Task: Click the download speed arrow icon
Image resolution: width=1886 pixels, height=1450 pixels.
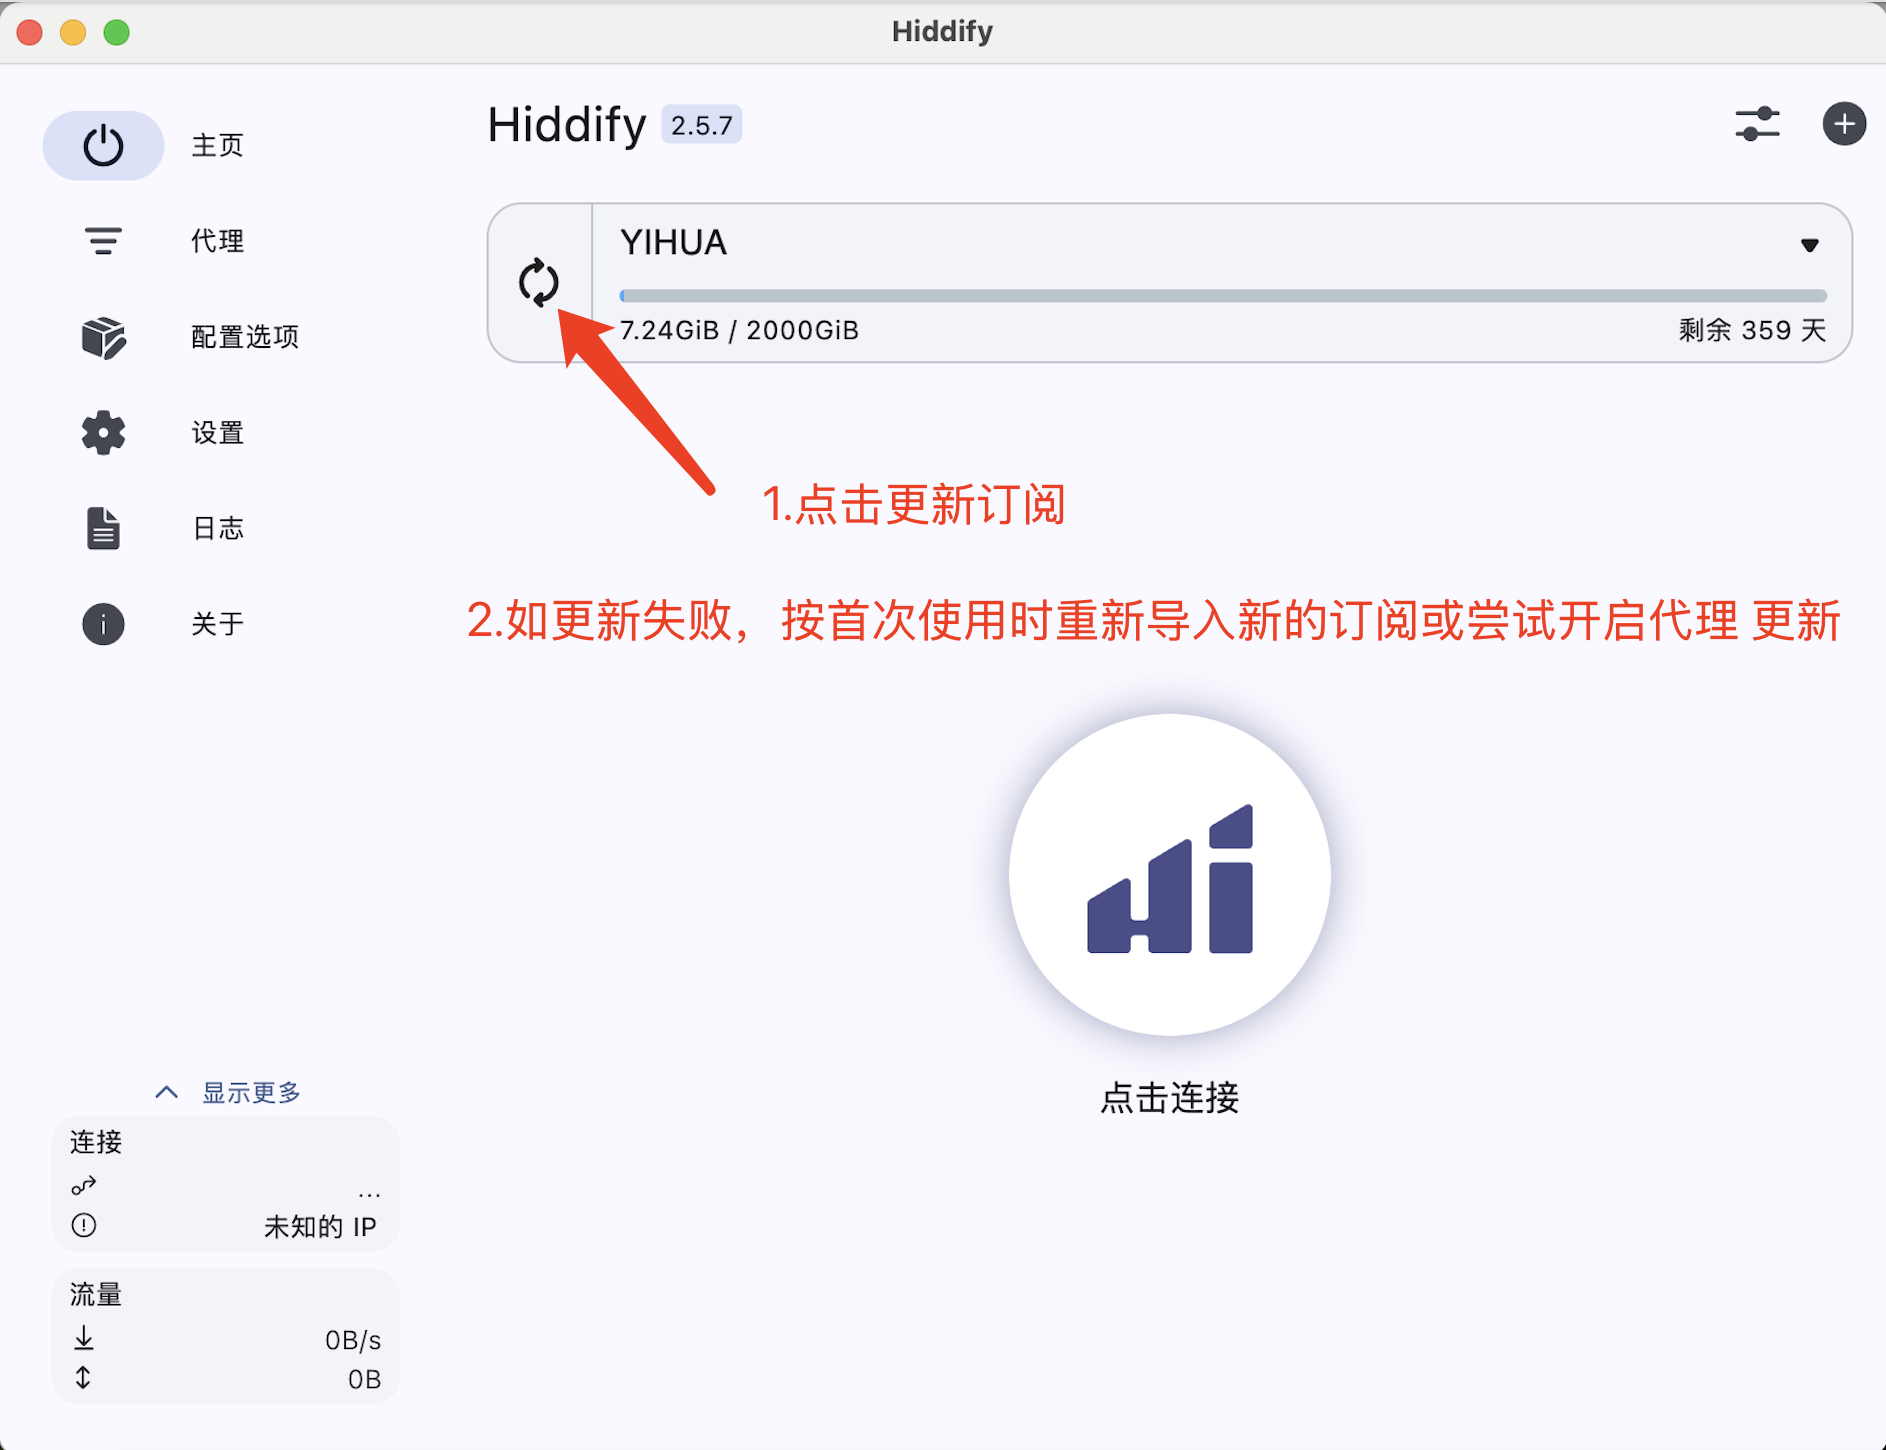Action: click(x=84, y=1338)
